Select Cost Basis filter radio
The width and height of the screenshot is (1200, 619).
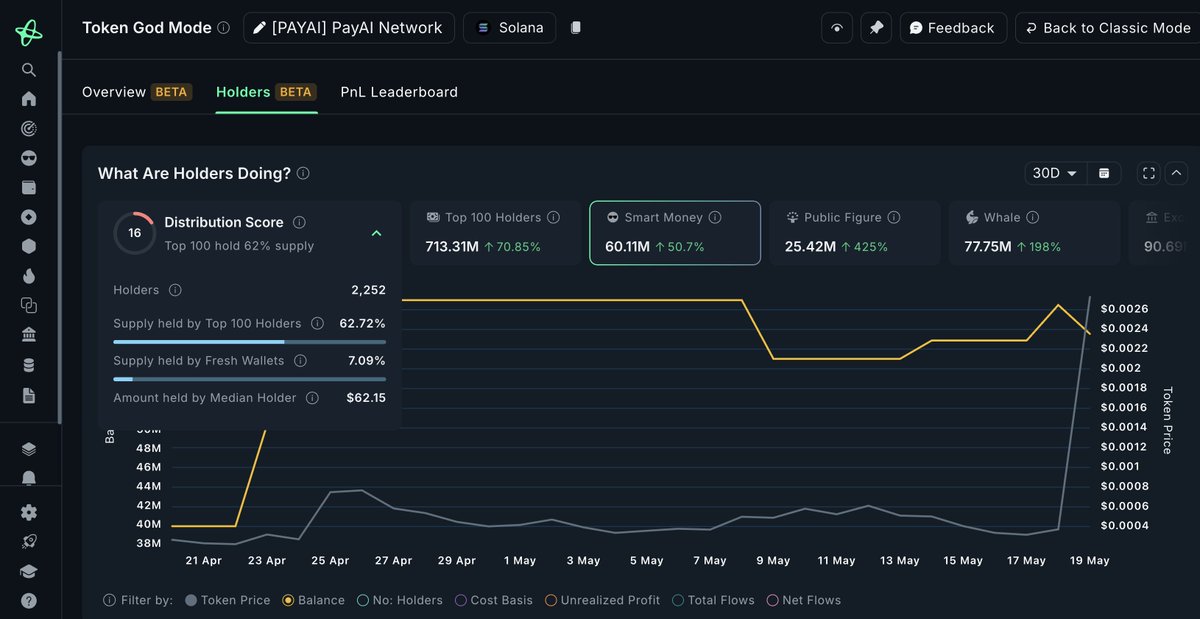click(x=461, y=600)
